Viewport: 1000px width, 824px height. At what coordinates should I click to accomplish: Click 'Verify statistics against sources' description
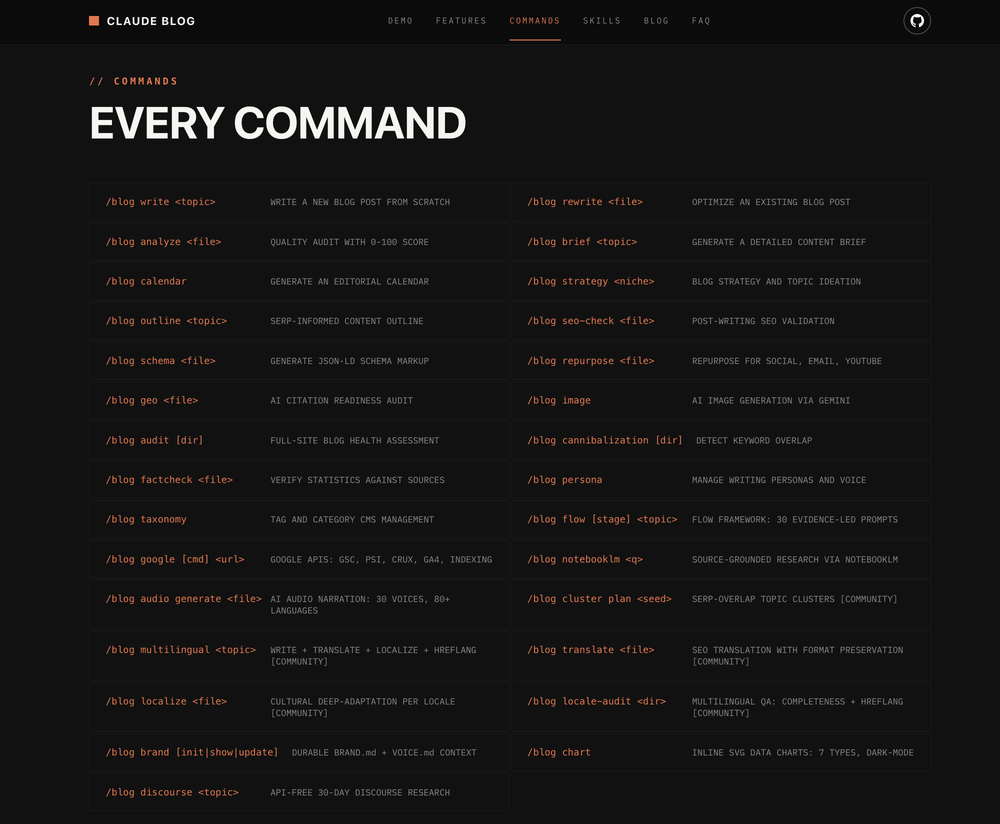(357, 480)
